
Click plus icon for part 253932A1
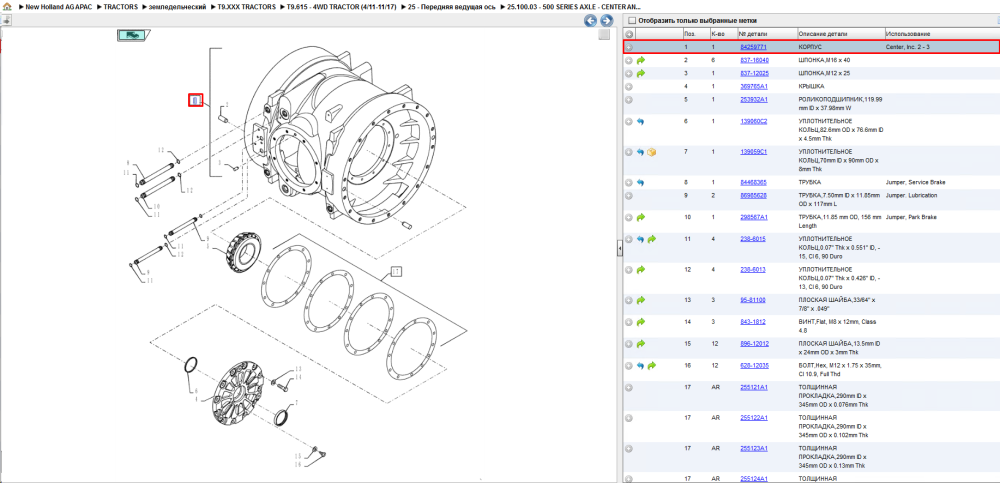coord(629,100)
